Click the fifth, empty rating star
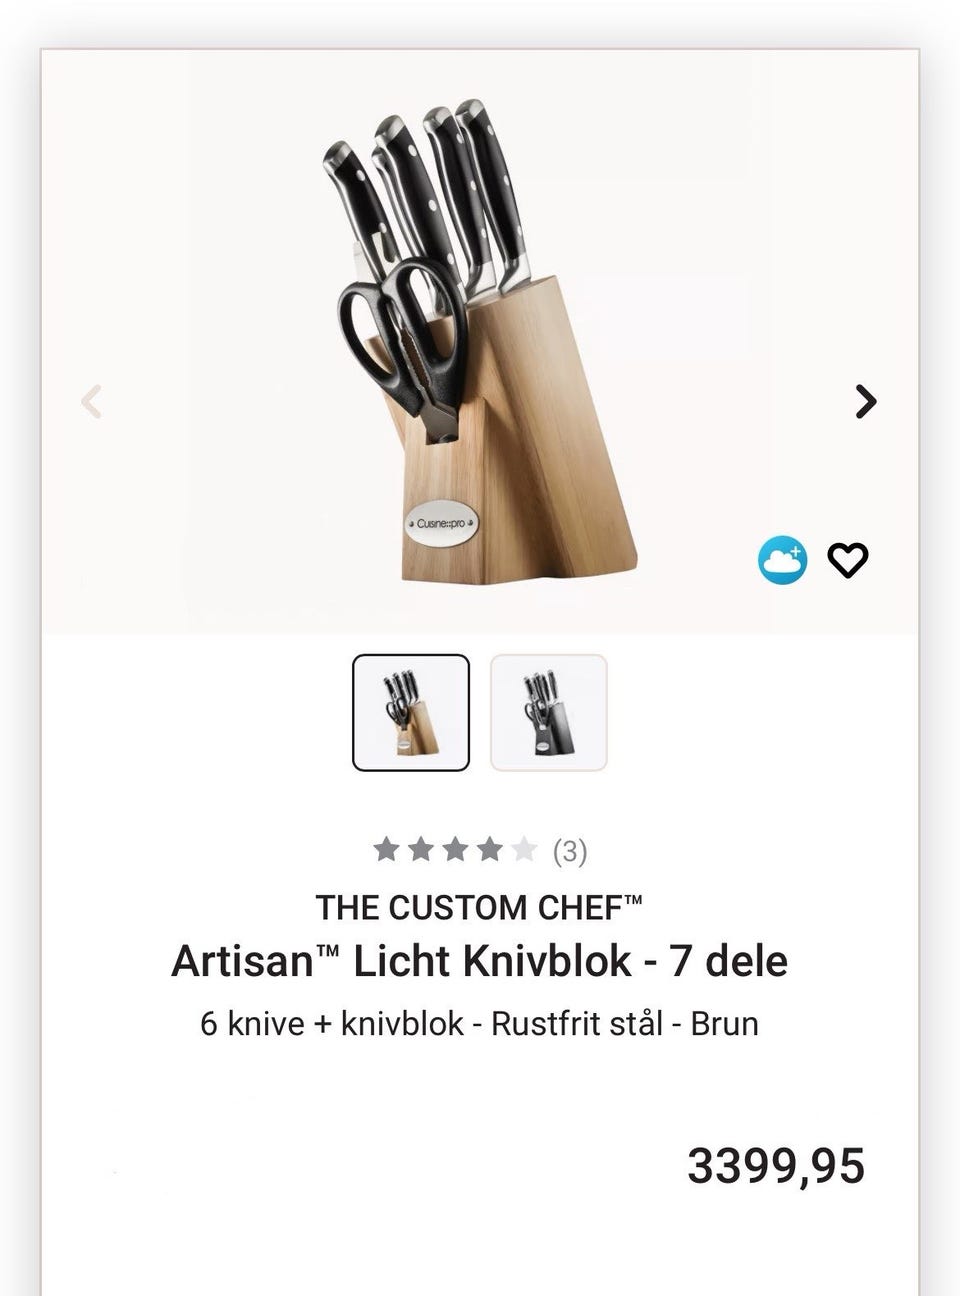This screenshot has height=1296, width=960. [x=524, y=851]
